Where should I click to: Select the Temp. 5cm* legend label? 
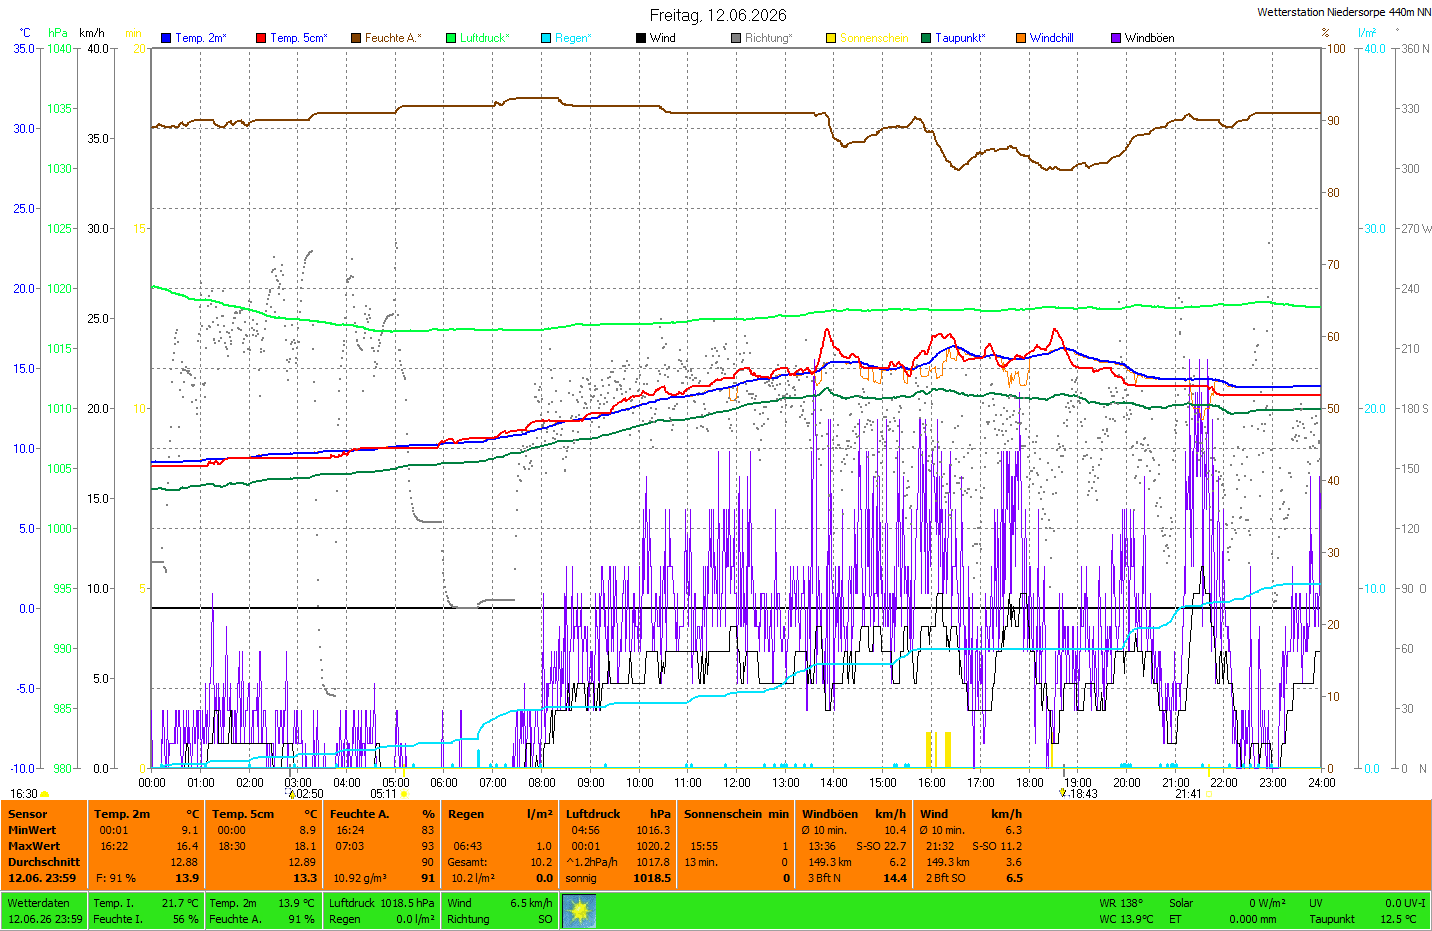click(x=299, y=38)
